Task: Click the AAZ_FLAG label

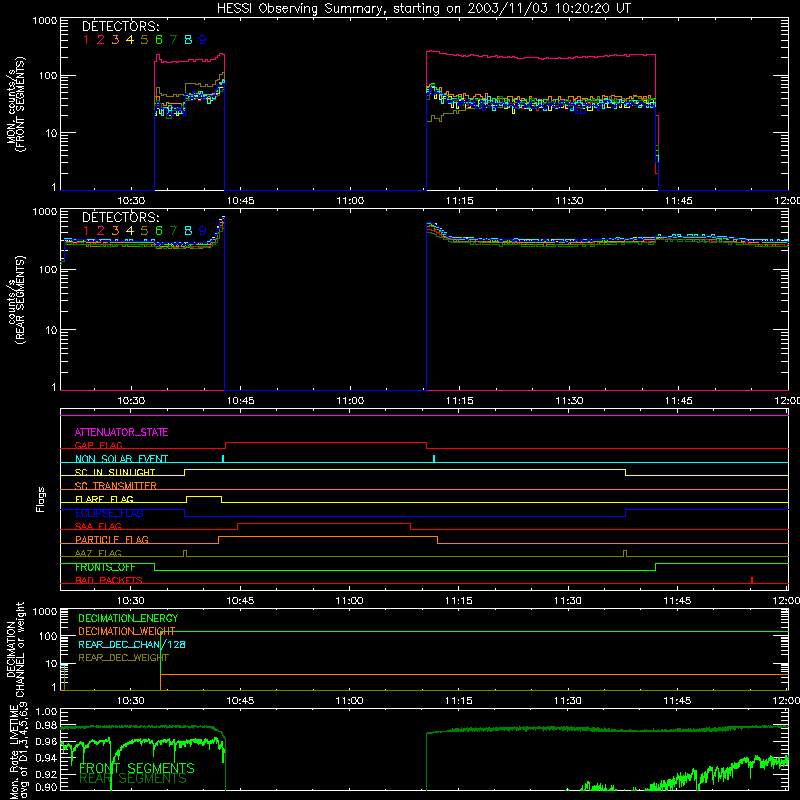Action: coord(98,554)
